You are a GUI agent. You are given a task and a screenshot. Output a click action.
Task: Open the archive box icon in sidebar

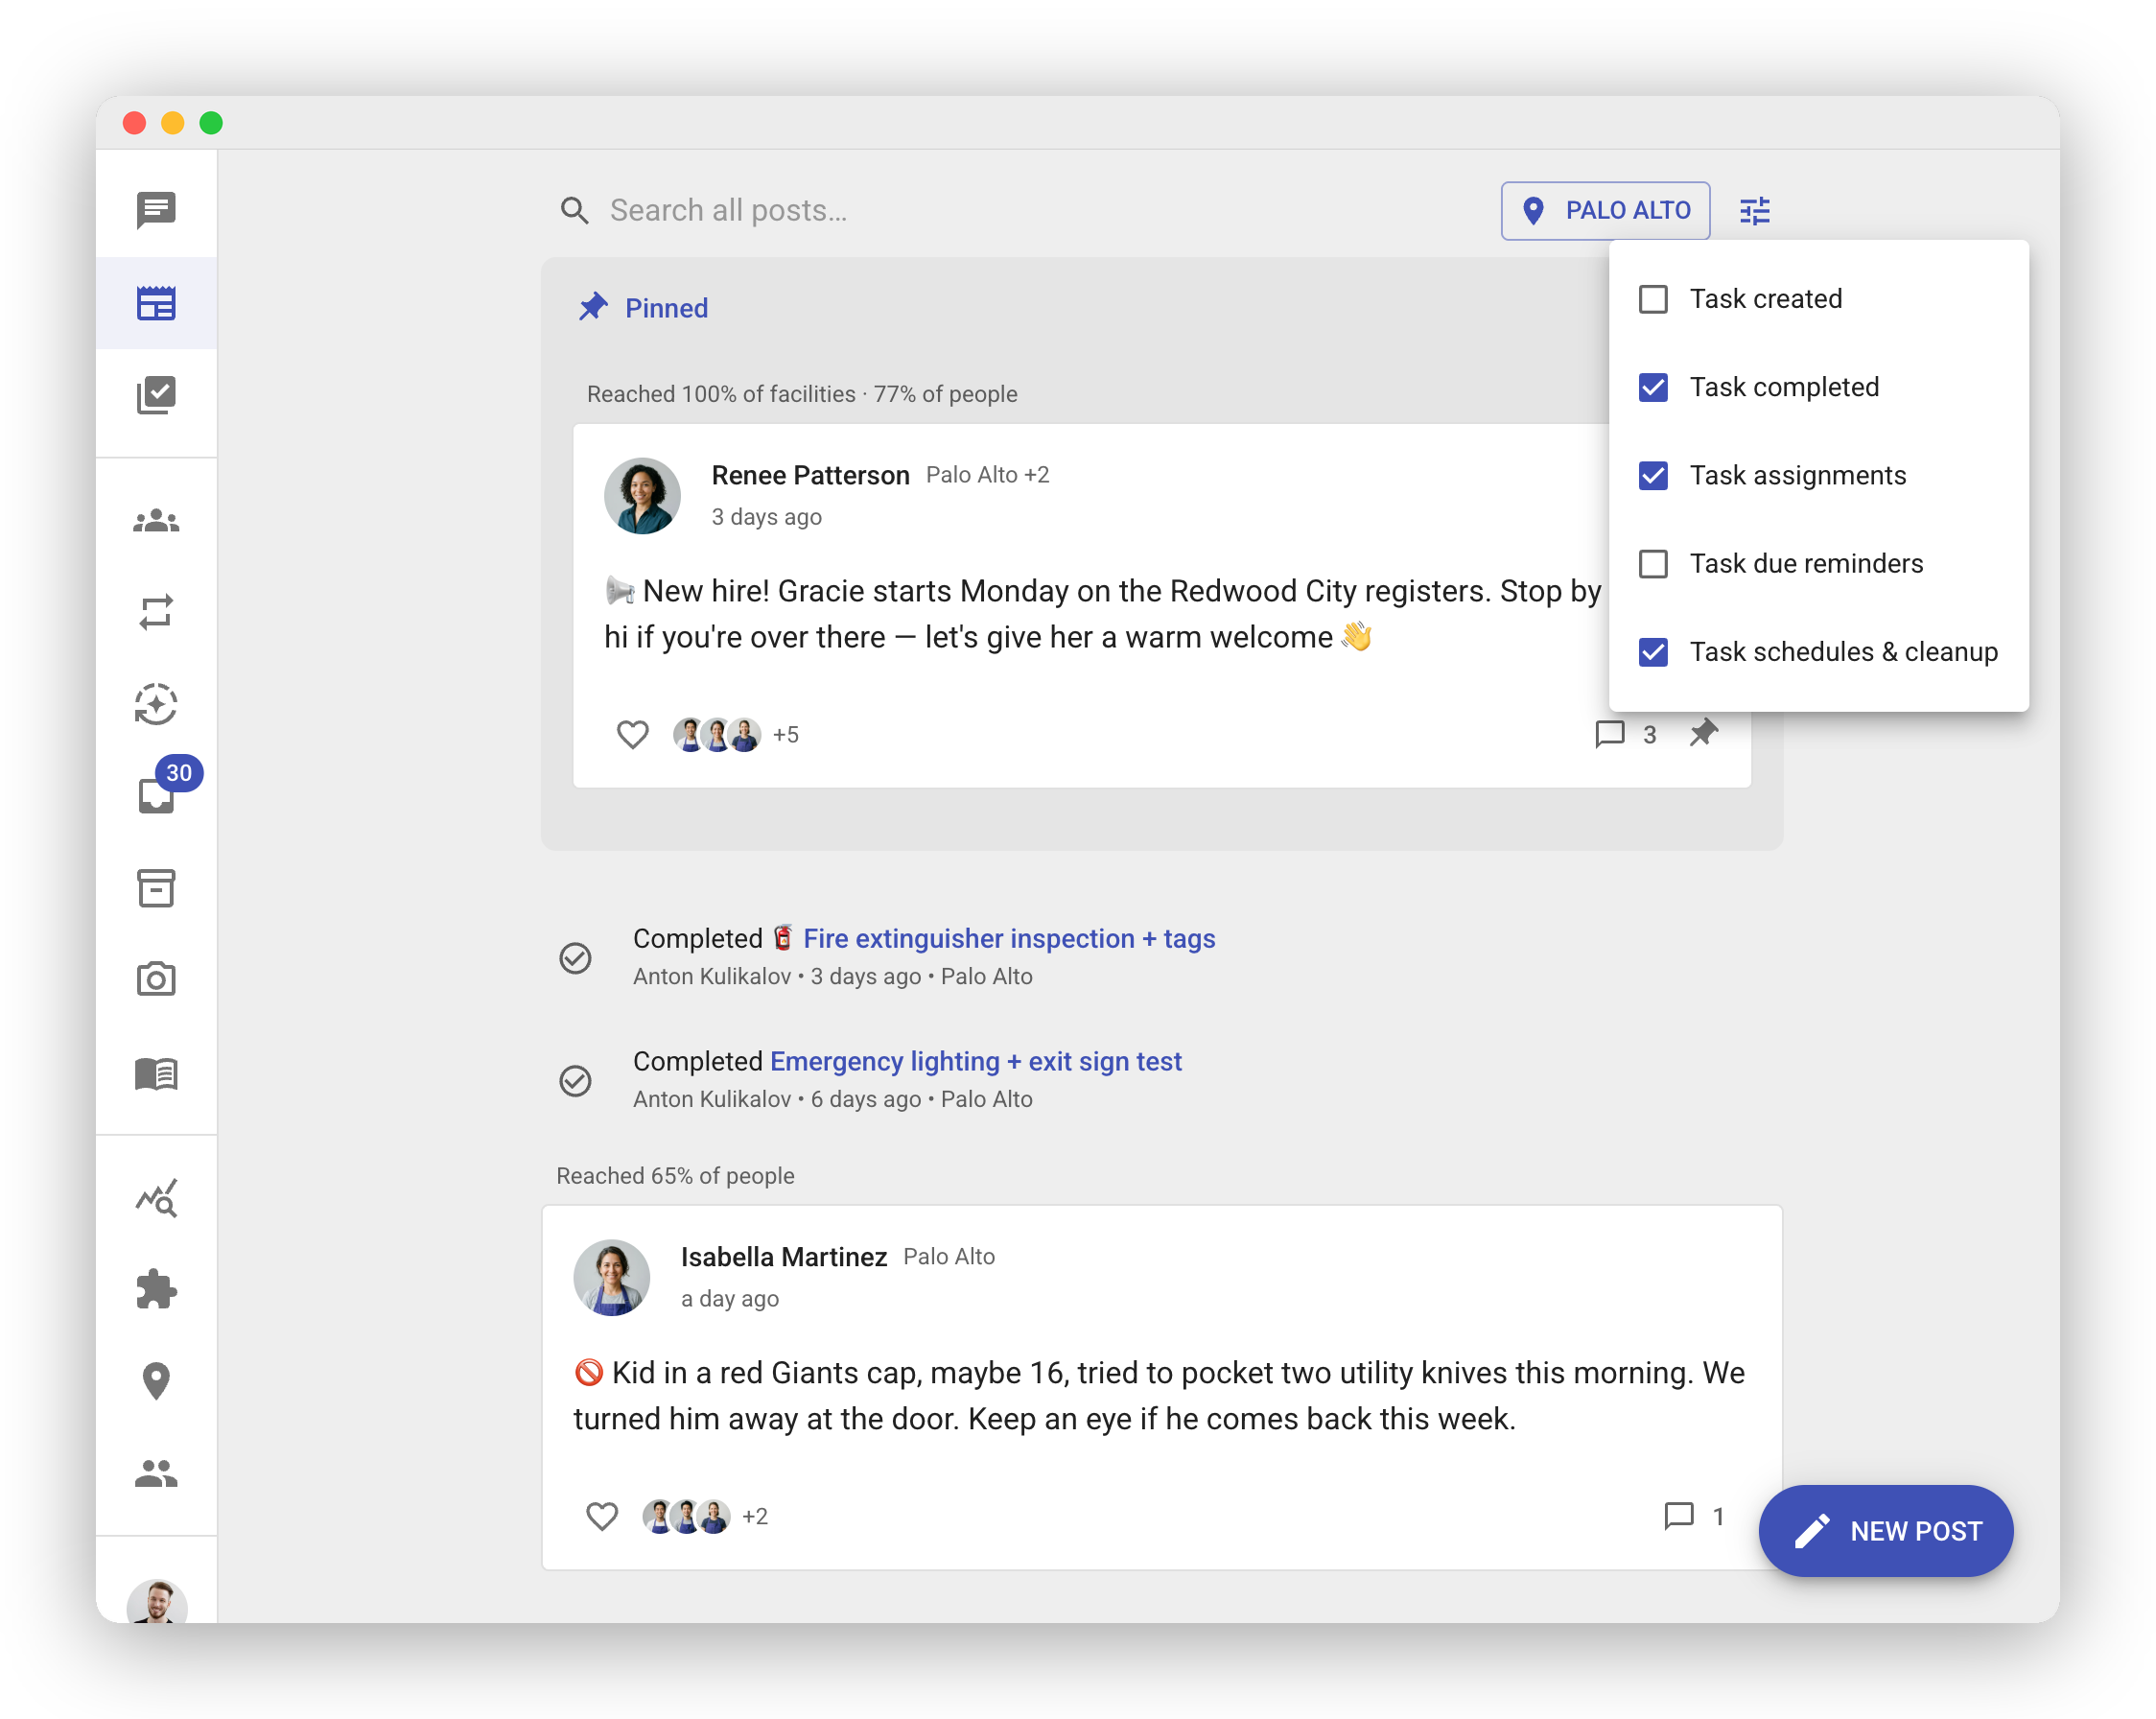click(x=156, y=888)
